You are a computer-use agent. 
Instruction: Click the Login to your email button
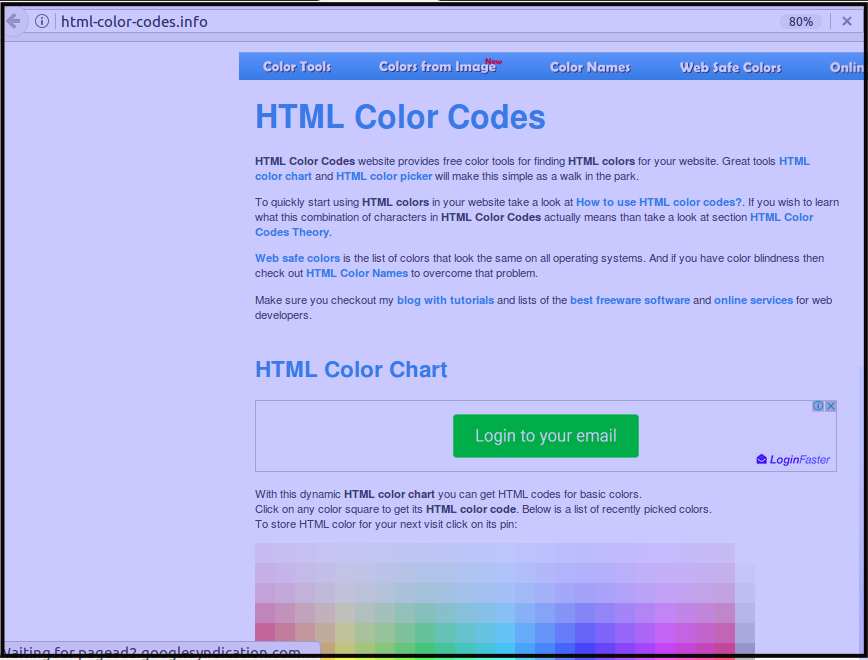coord(546,436)
